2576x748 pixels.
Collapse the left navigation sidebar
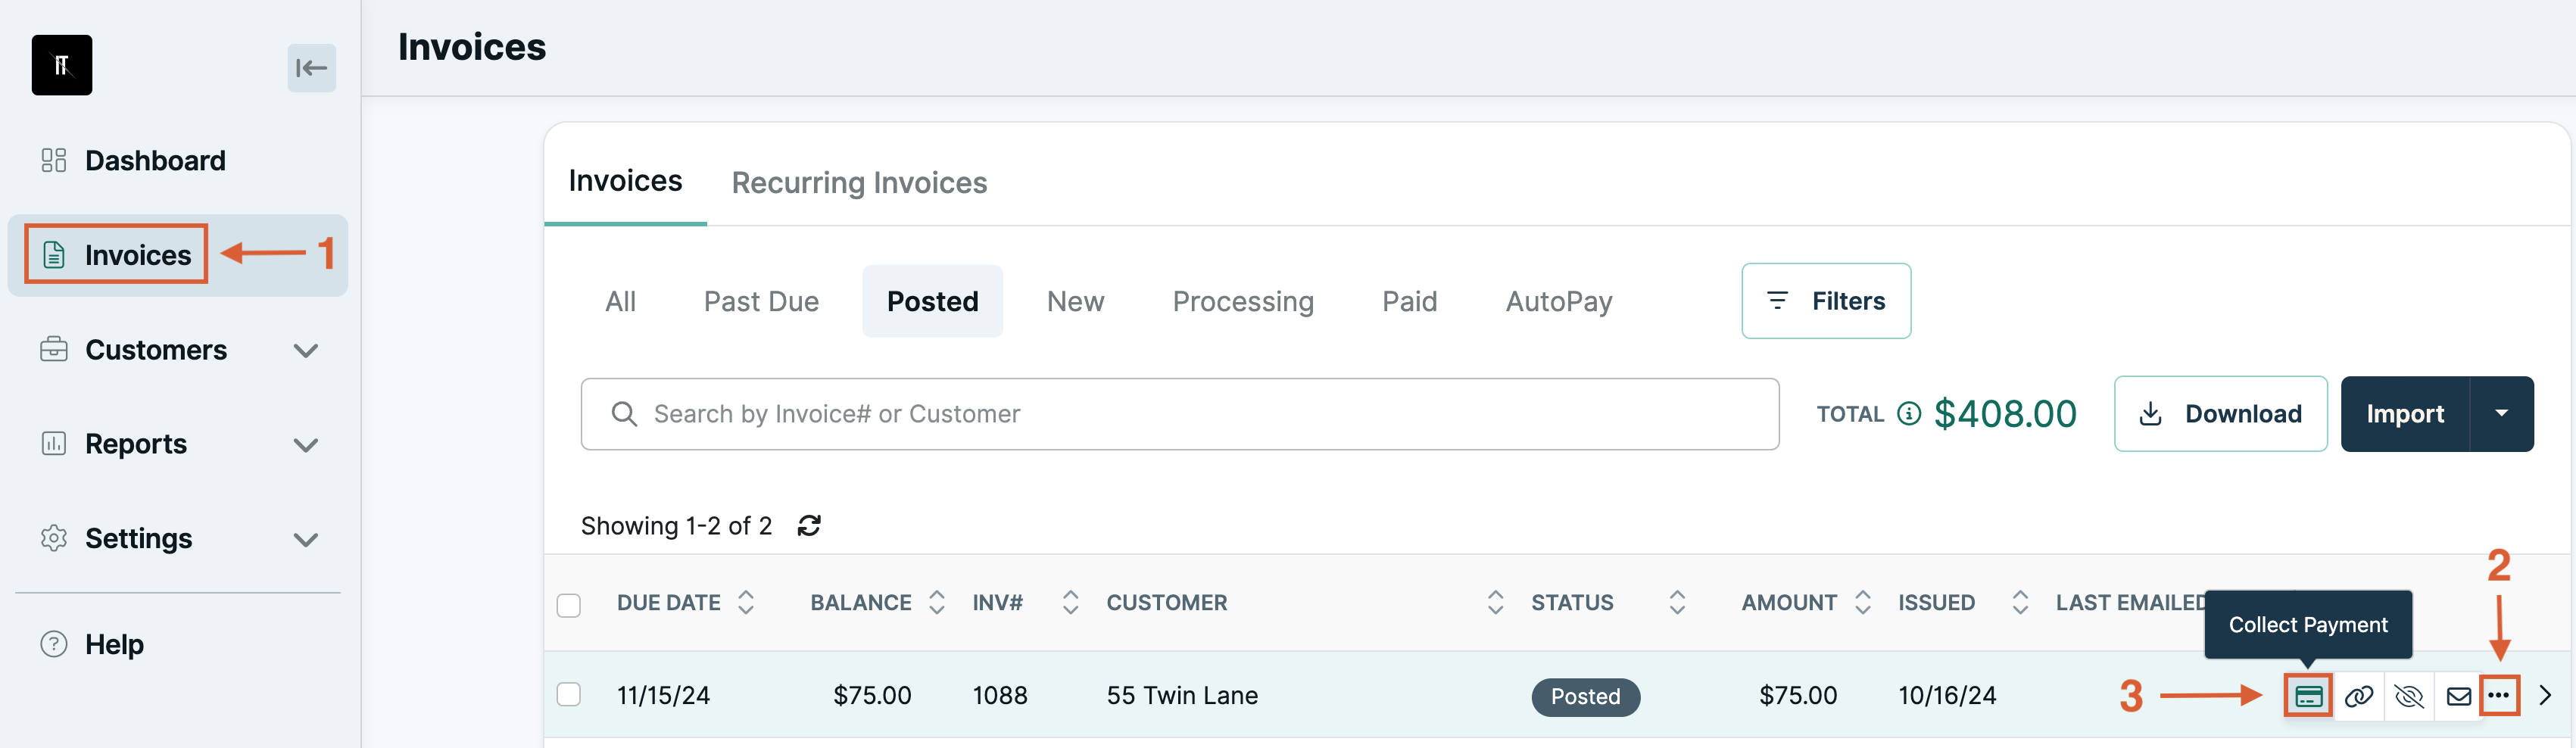[x=311, y=68]
